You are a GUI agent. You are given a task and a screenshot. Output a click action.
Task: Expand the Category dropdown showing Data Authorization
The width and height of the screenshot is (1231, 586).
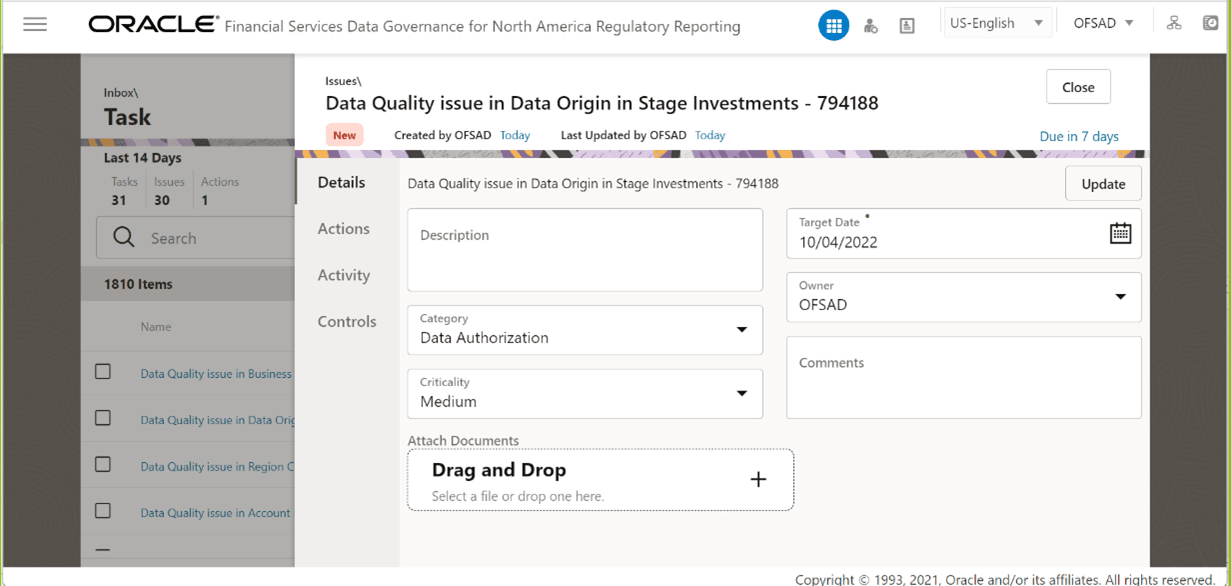(x=585, y=330)
